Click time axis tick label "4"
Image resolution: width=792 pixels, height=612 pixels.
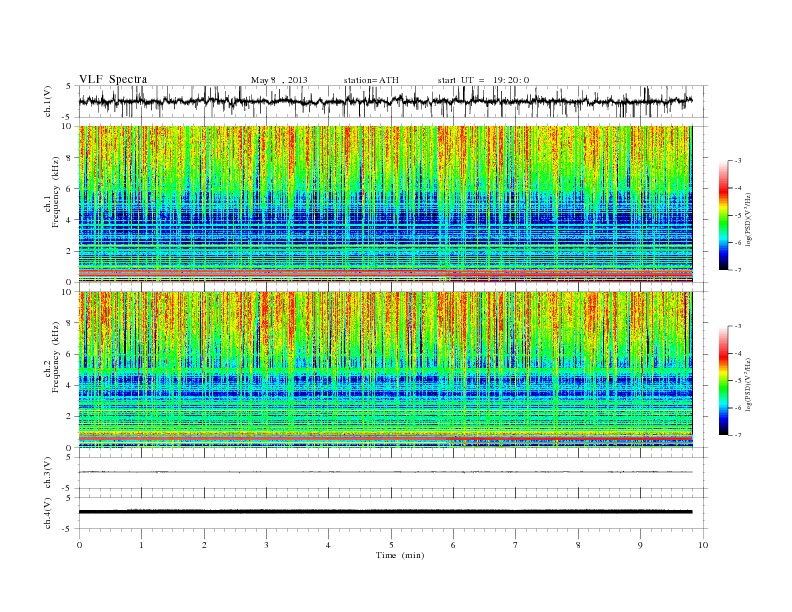[328, 545]
